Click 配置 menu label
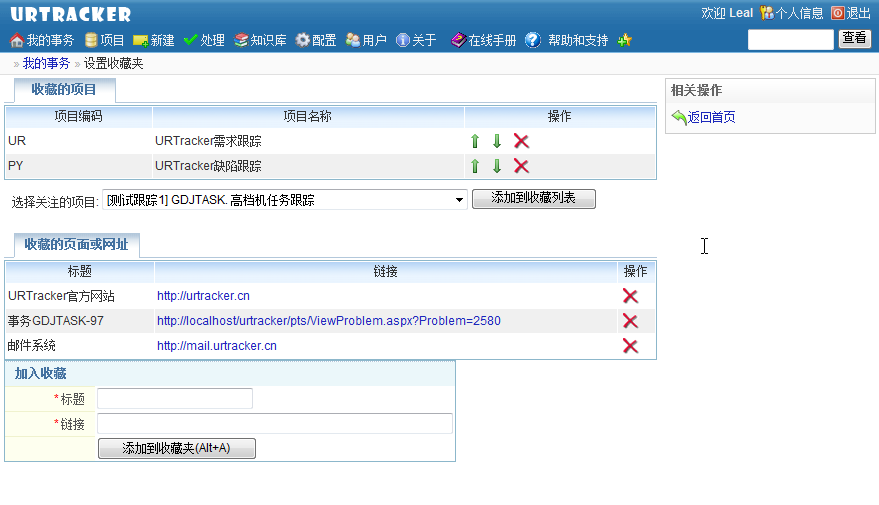The image size is (879, 505). 324,40
